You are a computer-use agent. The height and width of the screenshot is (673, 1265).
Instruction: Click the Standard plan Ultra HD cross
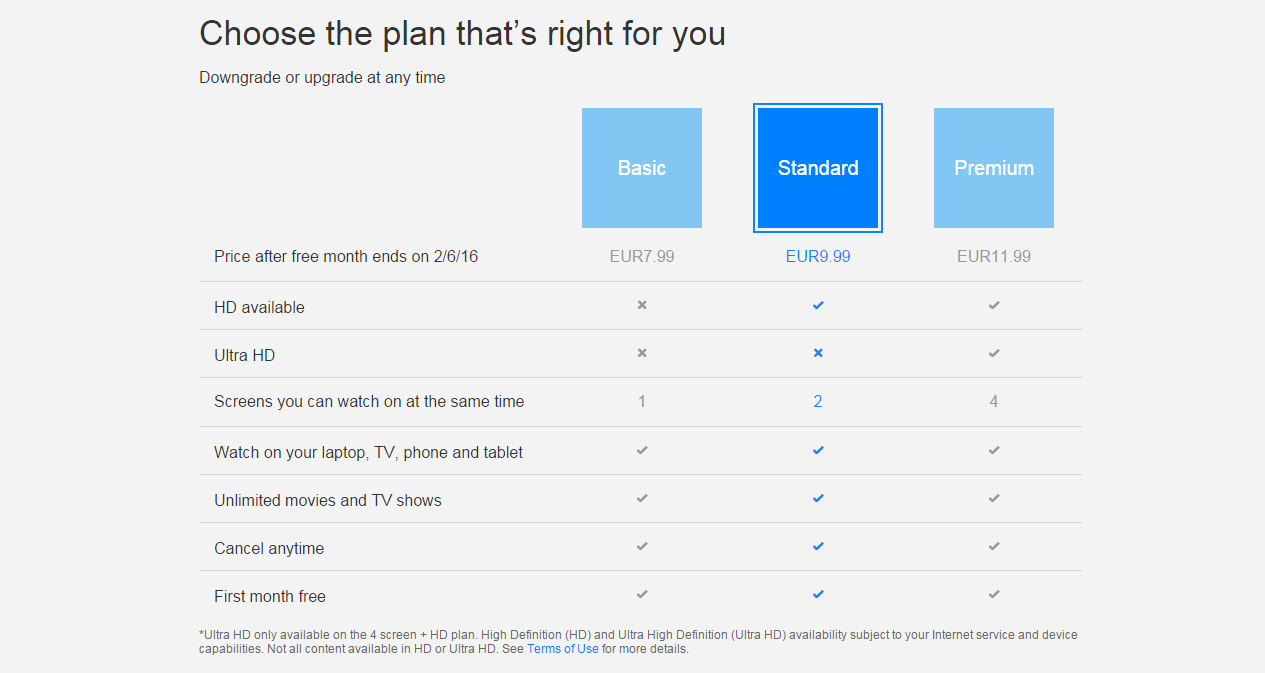(818, 353)
